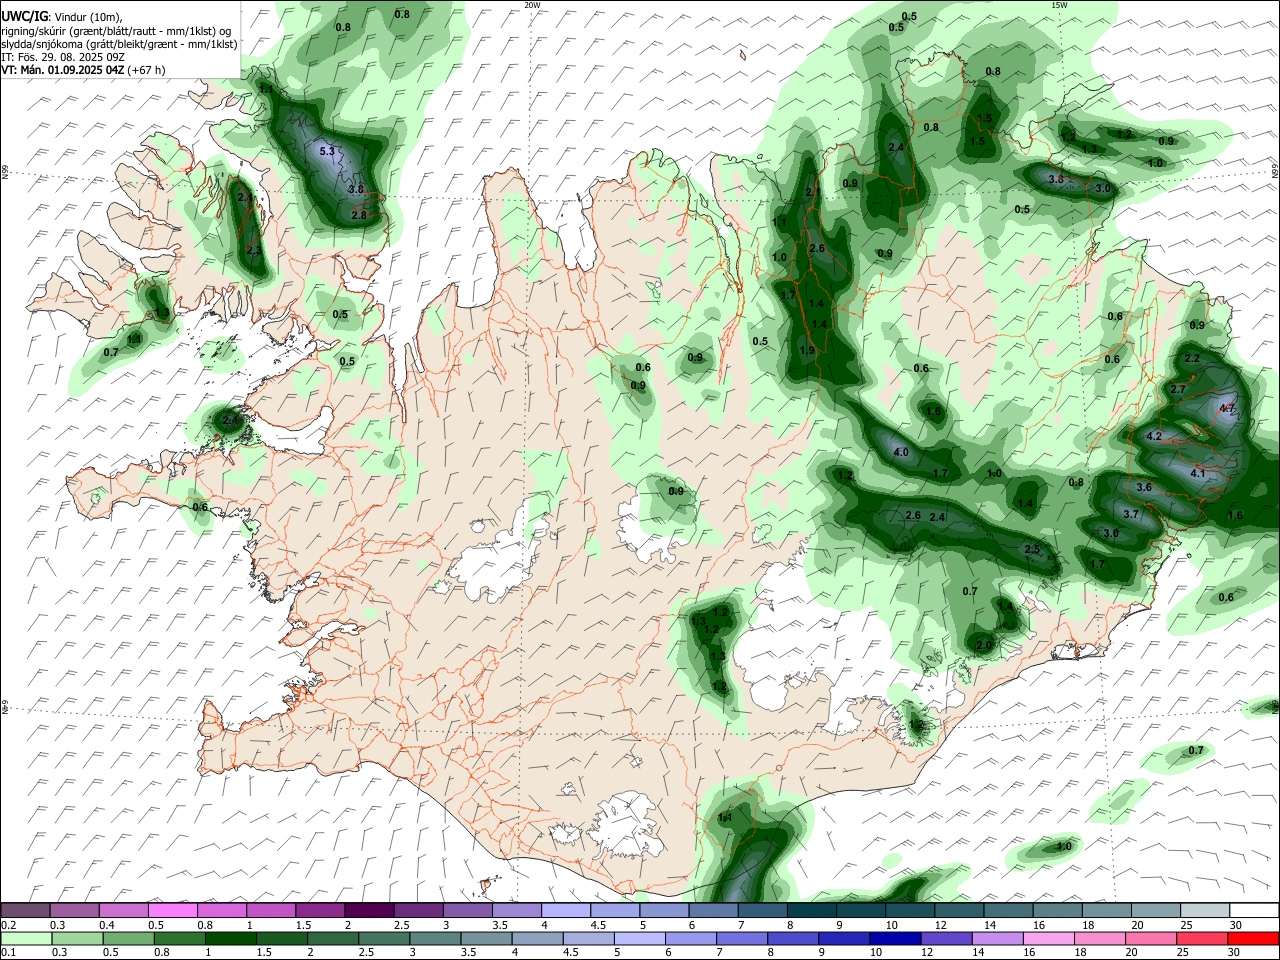Select the 5.3 precipitation value
This screenshot has height=960, width=1280.
[x=326, y=151]
